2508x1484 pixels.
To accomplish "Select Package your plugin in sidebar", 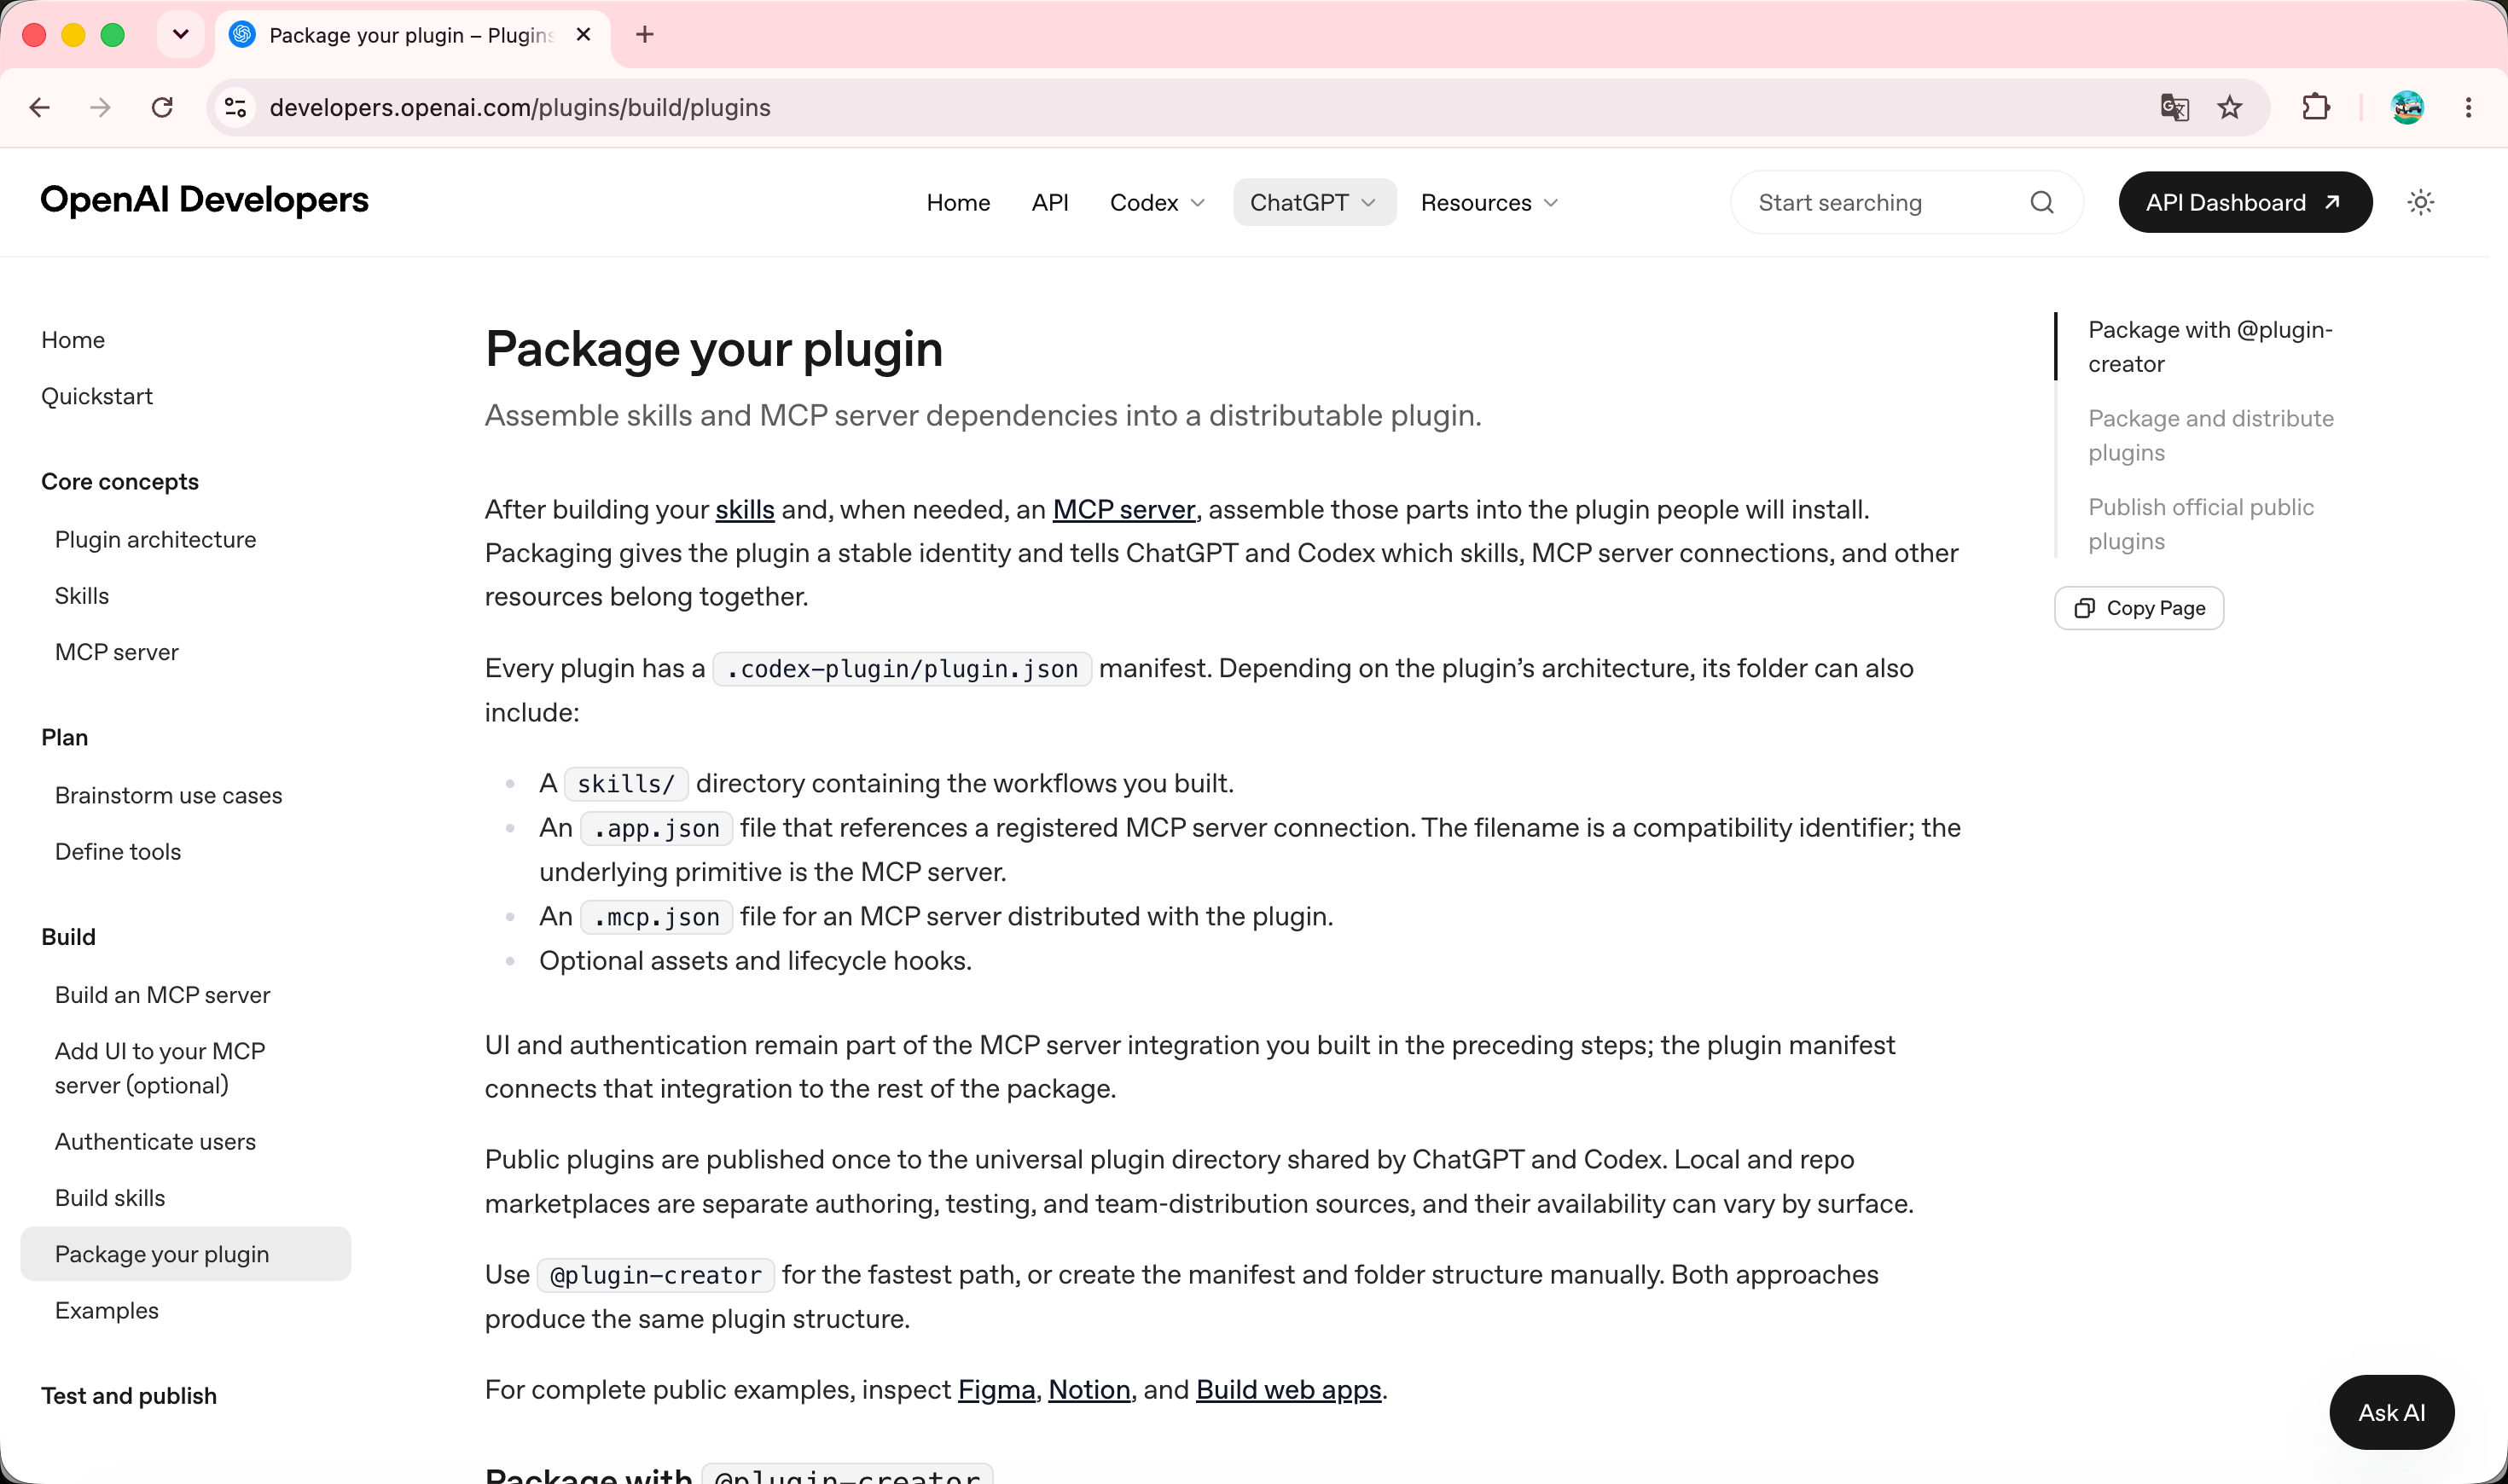I will click(x=186, y=1254).
